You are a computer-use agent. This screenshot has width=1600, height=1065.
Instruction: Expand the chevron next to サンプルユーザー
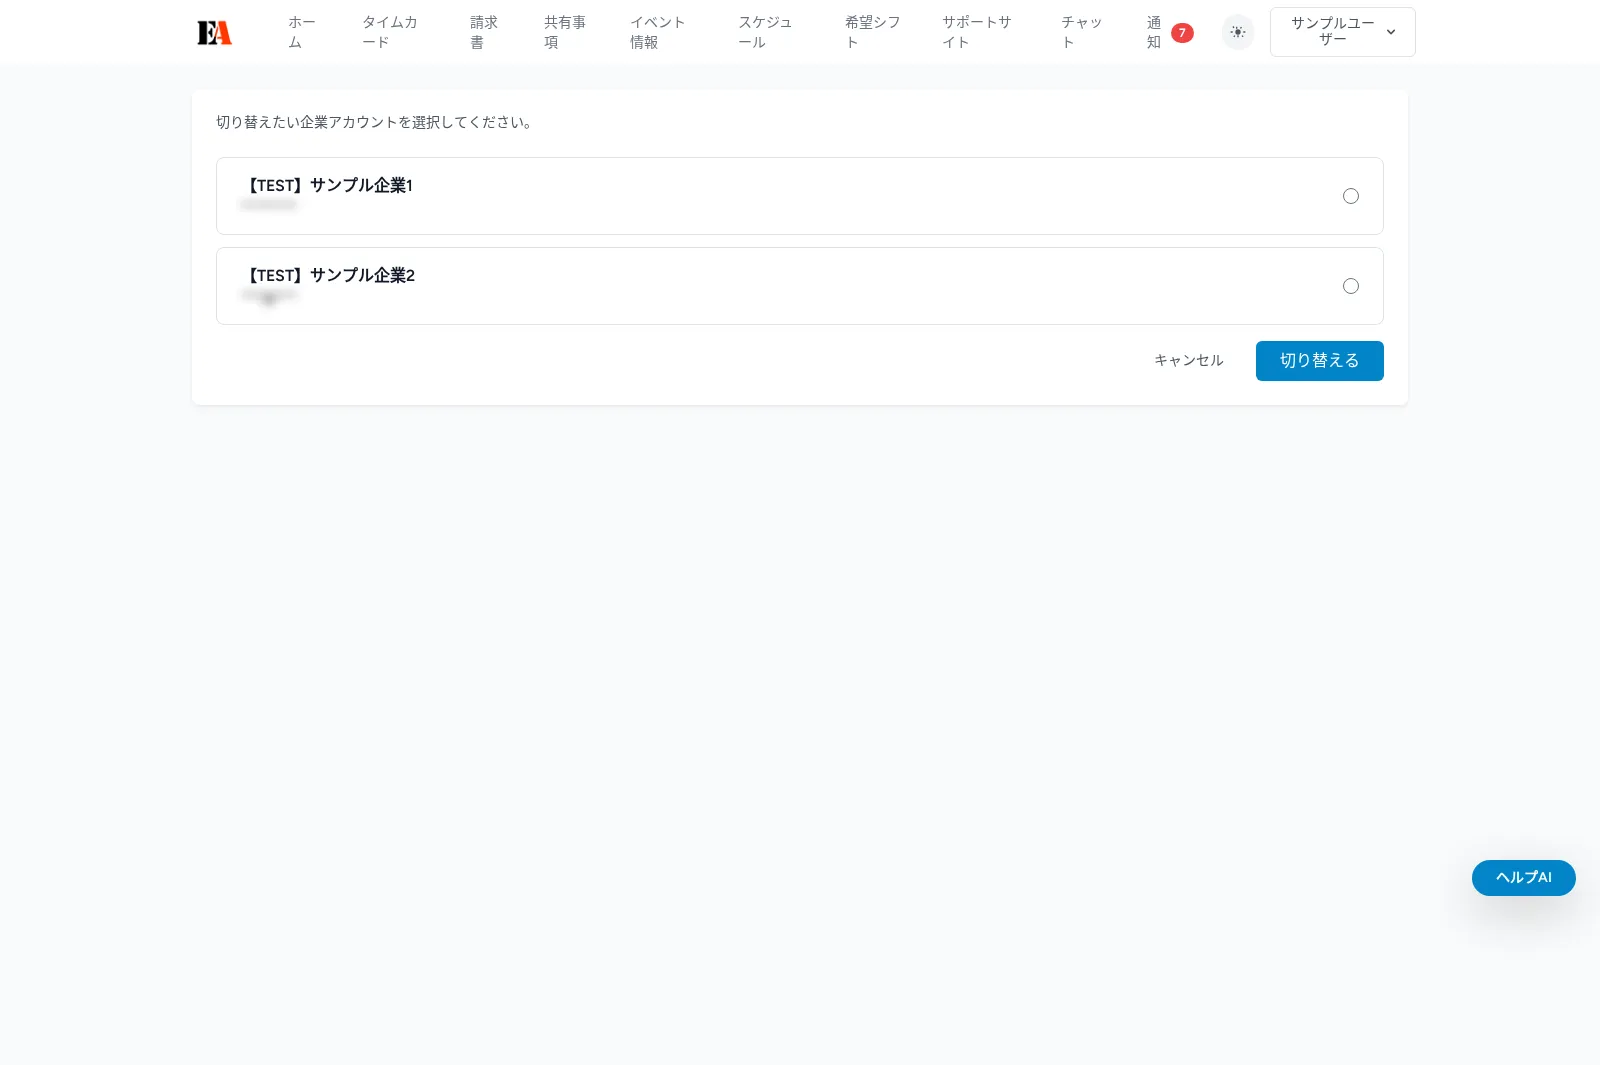1391,31
